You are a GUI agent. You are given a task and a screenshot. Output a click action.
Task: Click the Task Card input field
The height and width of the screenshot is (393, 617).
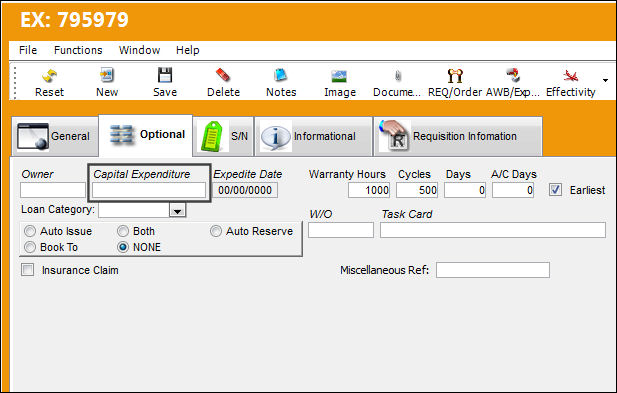[x=493, y=230]
